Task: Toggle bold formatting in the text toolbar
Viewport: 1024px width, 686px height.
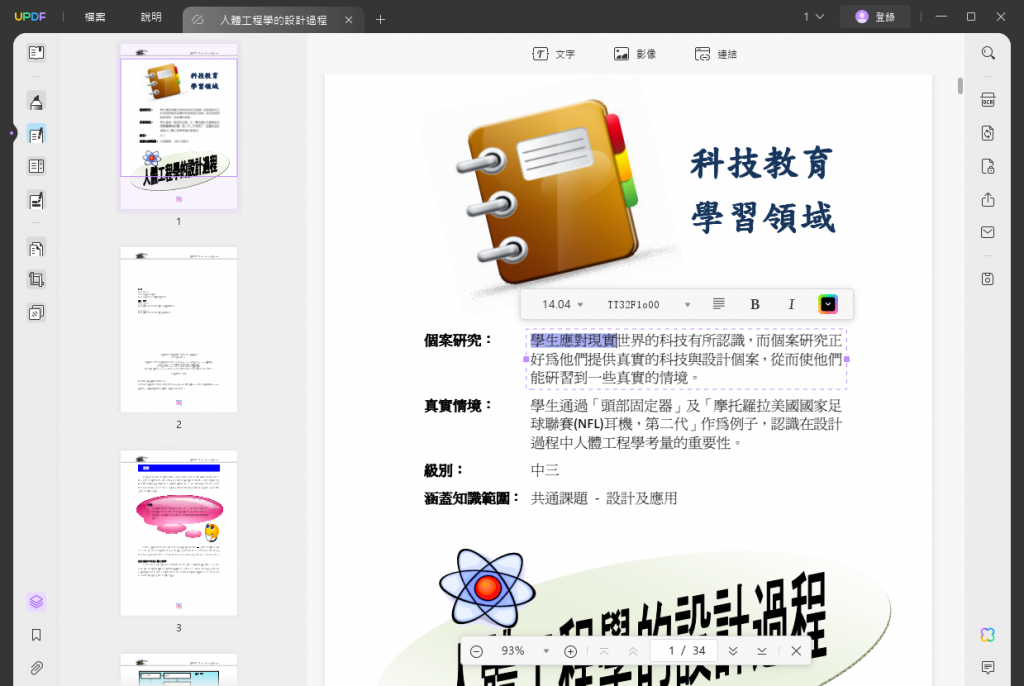Action: point(755,303)
